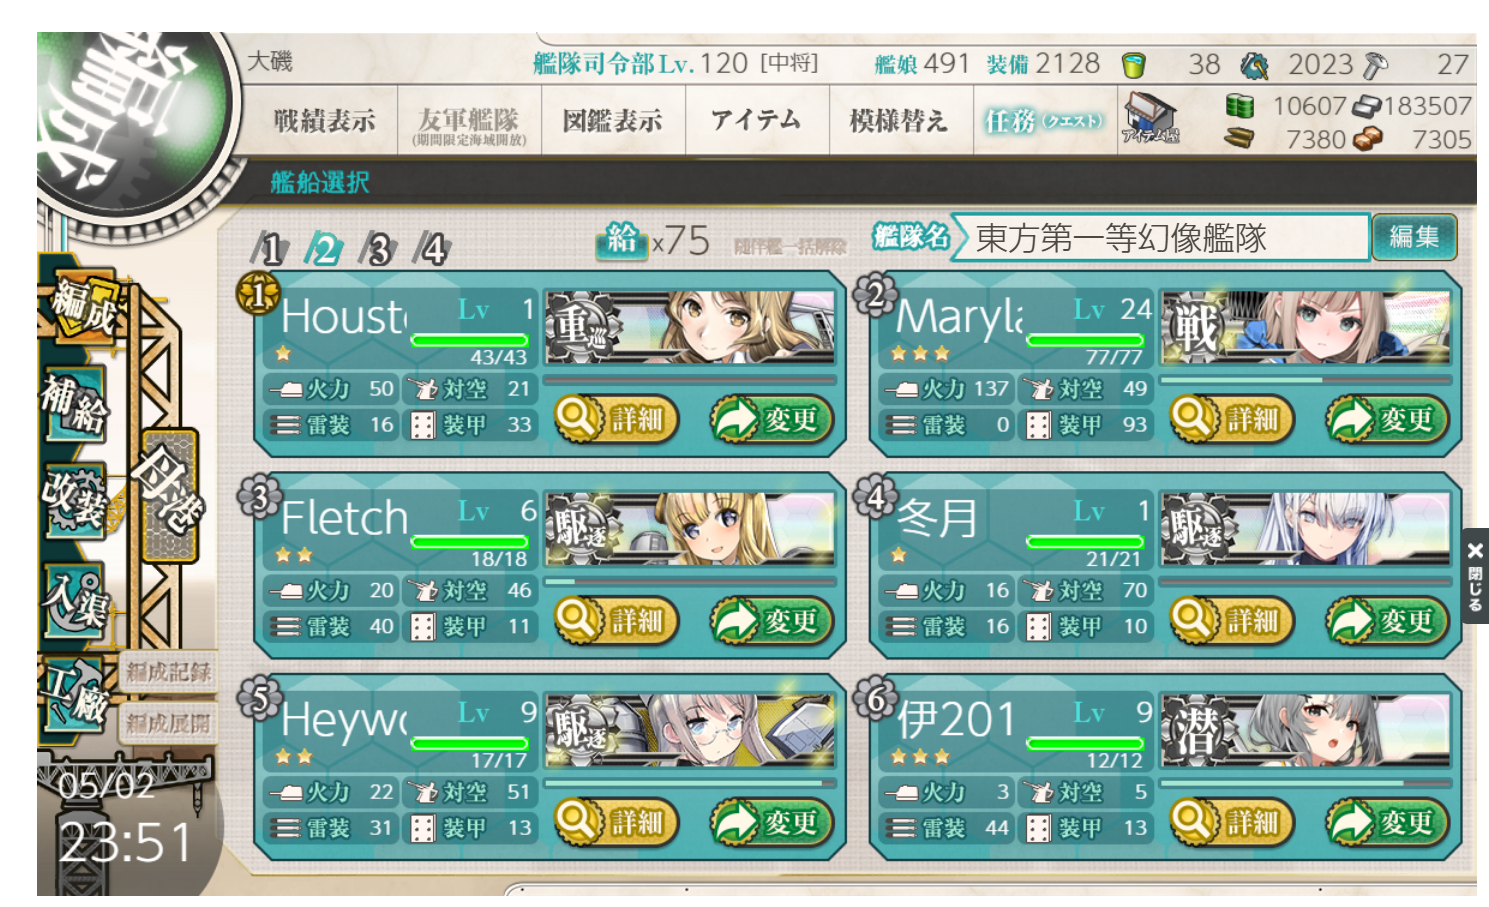
Task: Switch to fleet tab 3
Action: (x=379, y=248)
